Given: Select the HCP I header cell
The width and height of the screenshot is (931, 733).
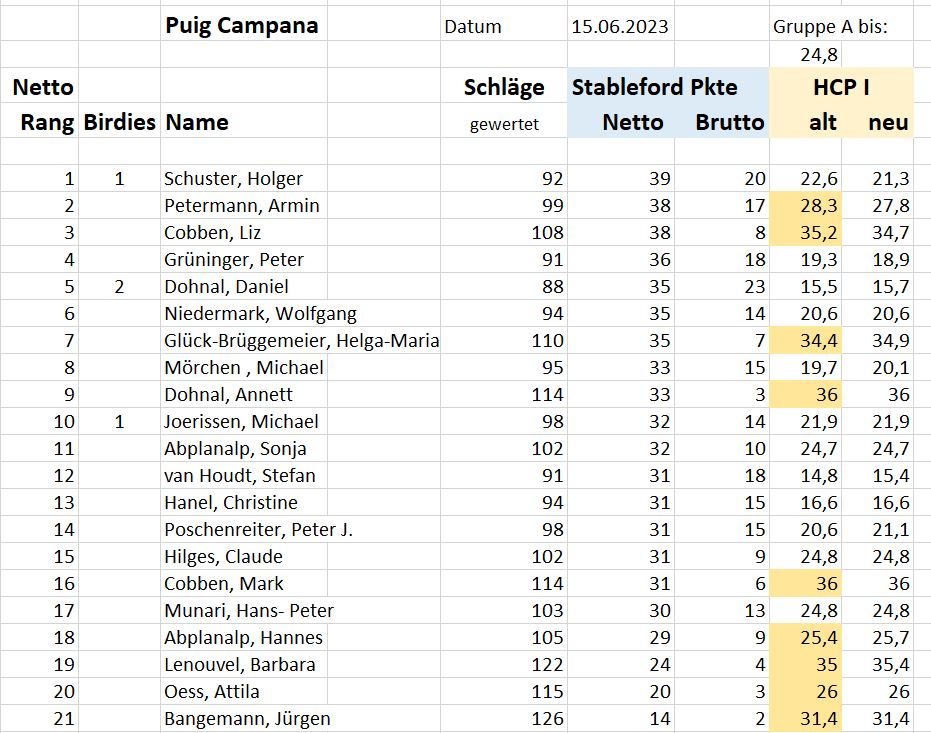Looking at the screenshot, I should (841, 87).
